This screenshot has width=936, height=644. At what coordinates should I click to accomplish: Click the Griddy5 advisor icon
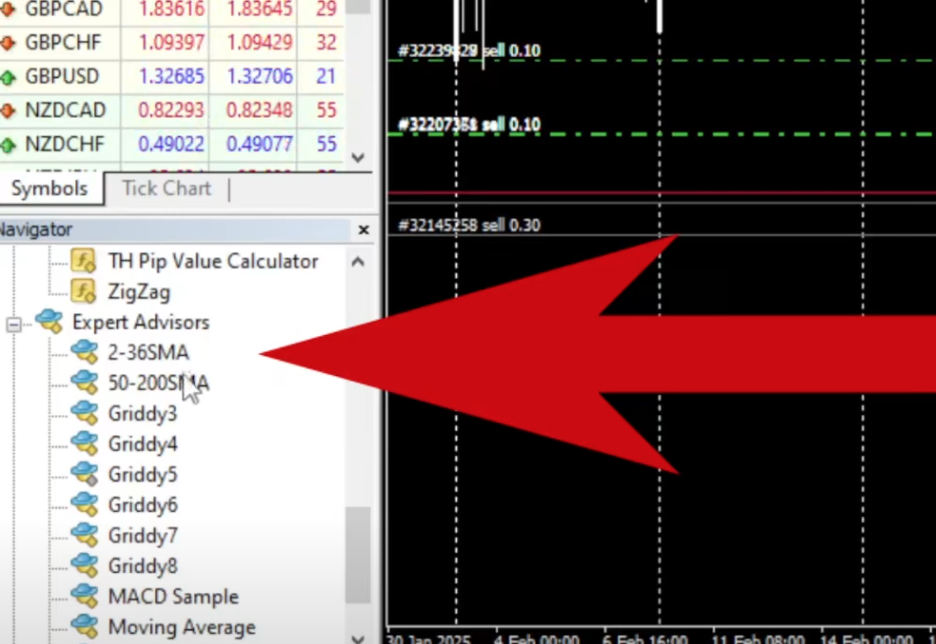click(84, 473)
